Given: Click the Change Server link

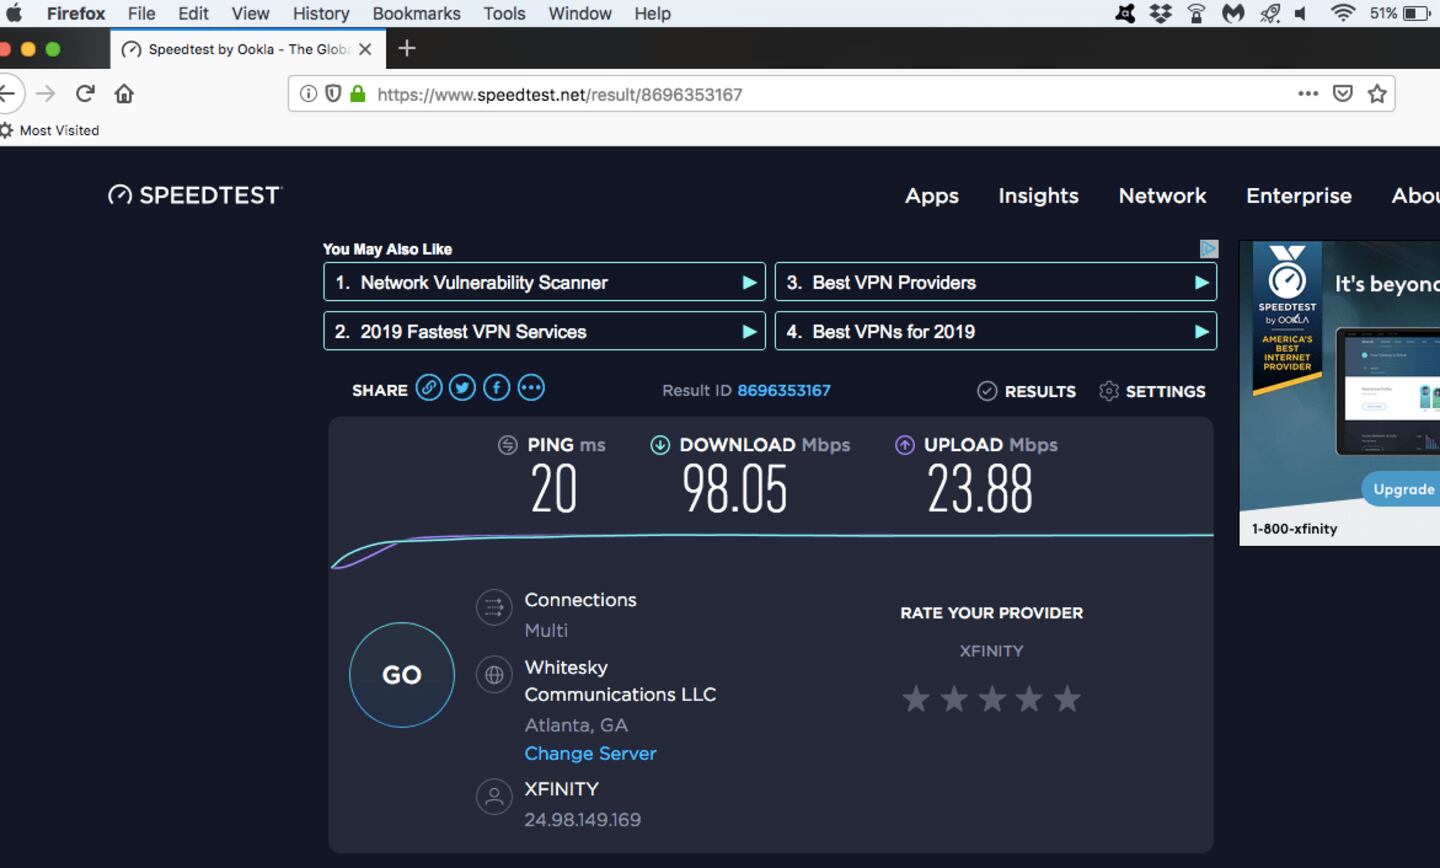Looking at the screenshot, I should [590, 753].
